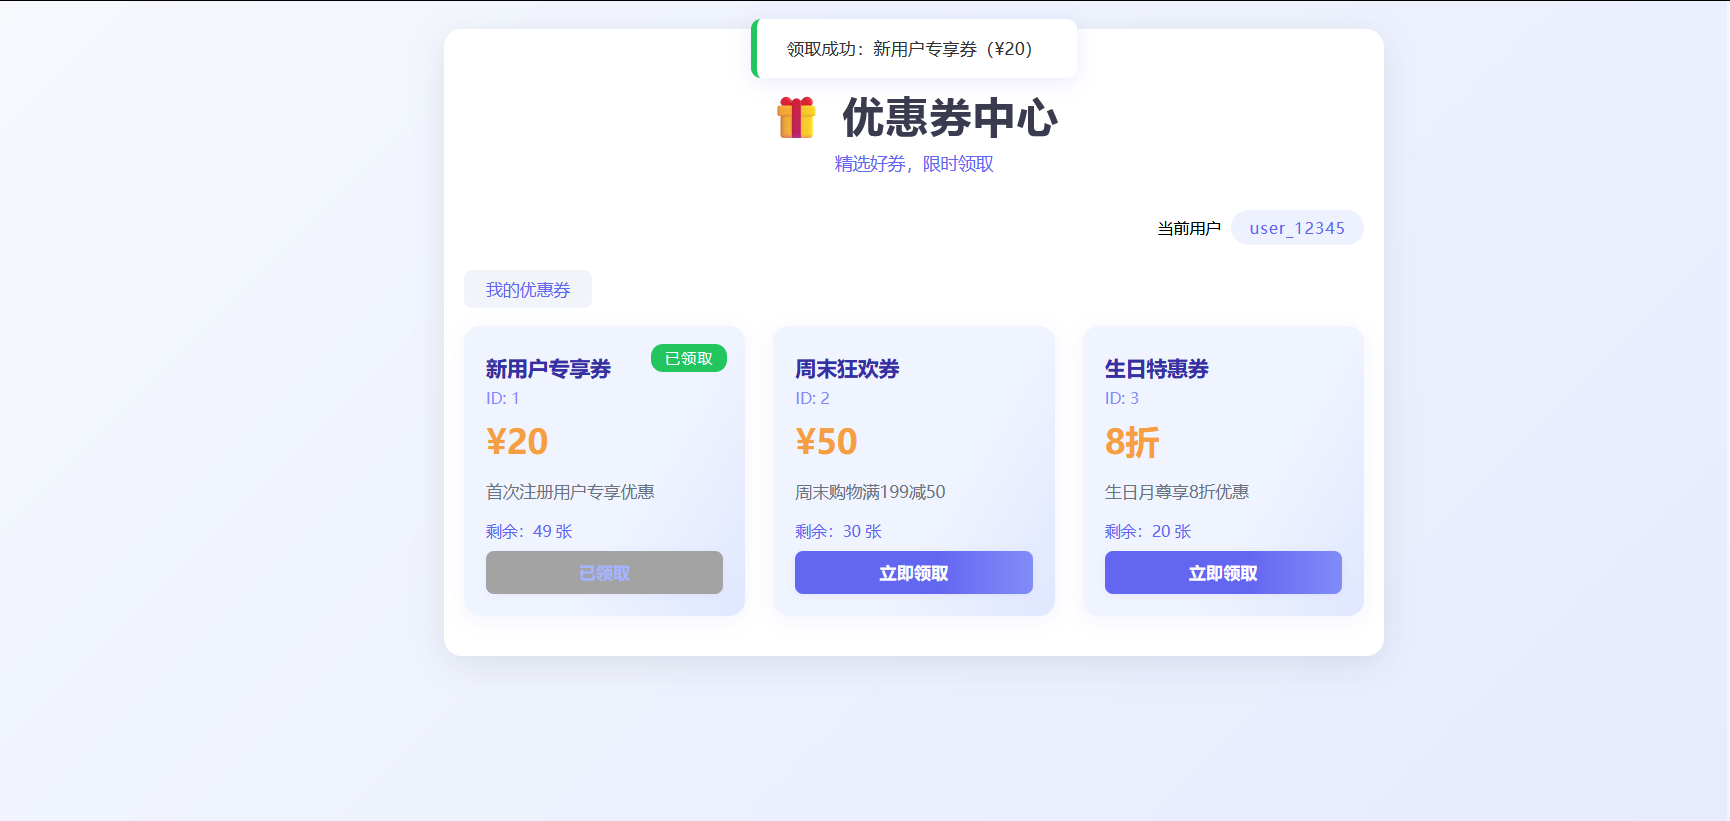
Task: Open the 我的优惠券 tab
Action: pos(528,289)
